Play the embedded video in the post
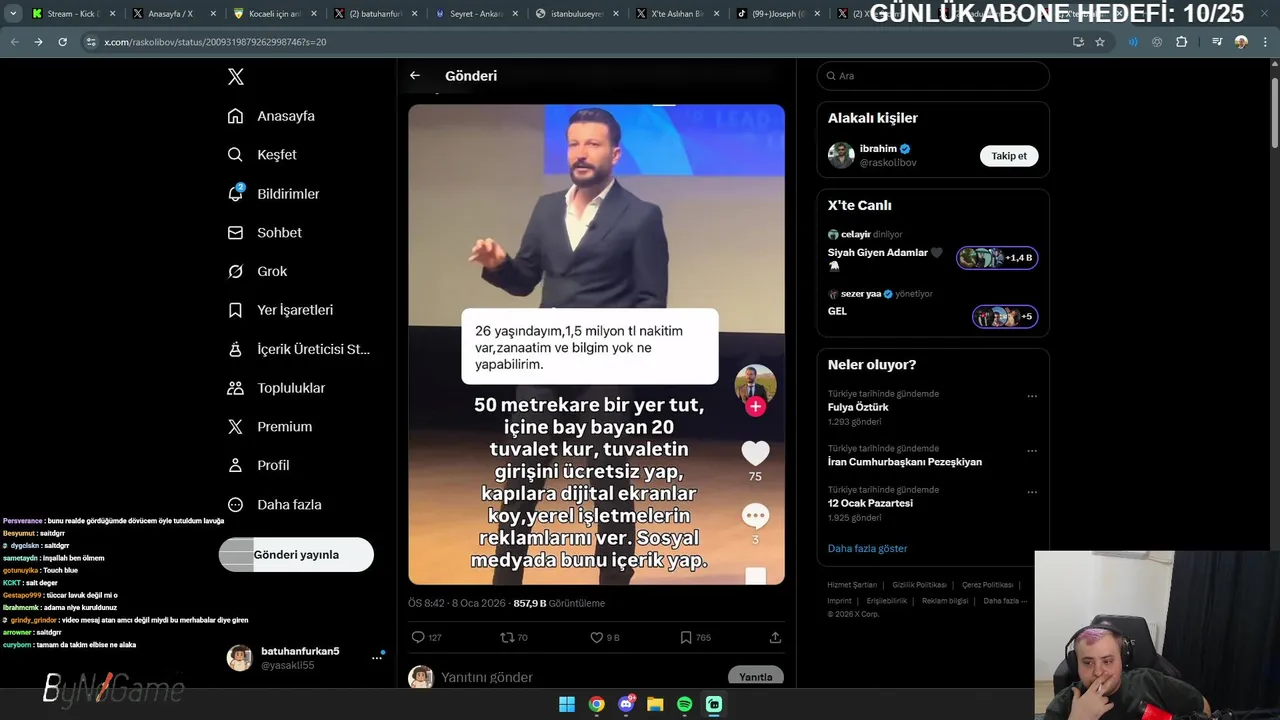 pyautogui.click(x=596, y=344)
